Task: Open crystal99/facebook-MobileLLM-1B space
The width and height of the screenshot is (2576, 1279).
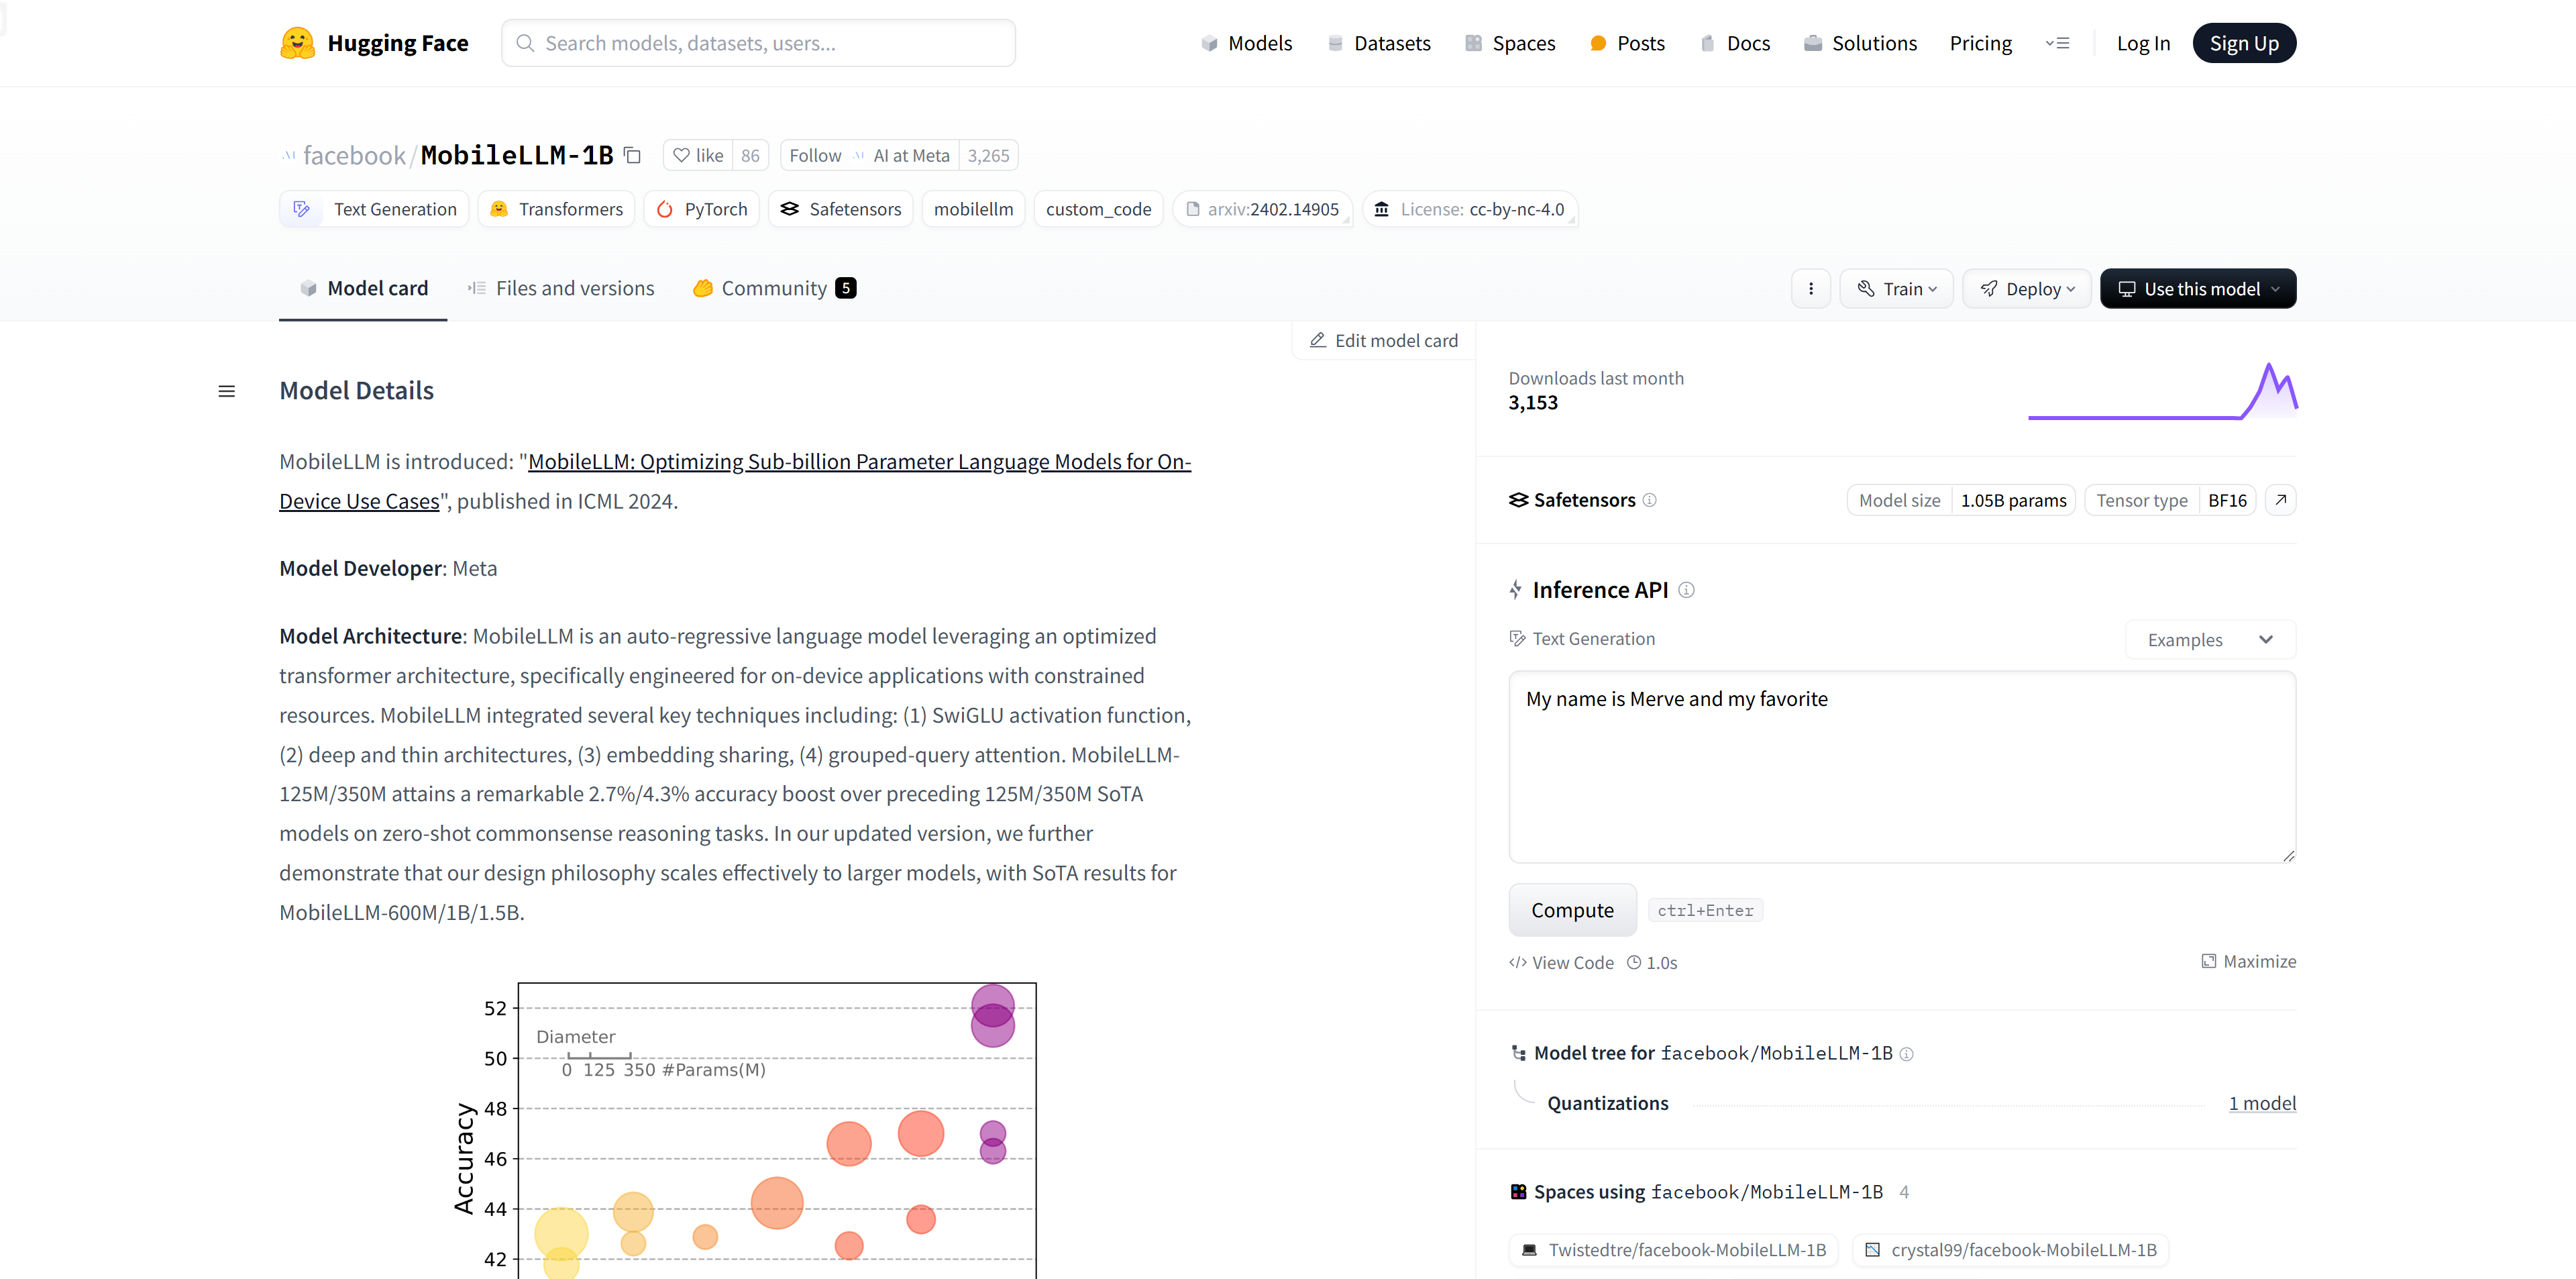Action: click(x=2010, y=1250)
